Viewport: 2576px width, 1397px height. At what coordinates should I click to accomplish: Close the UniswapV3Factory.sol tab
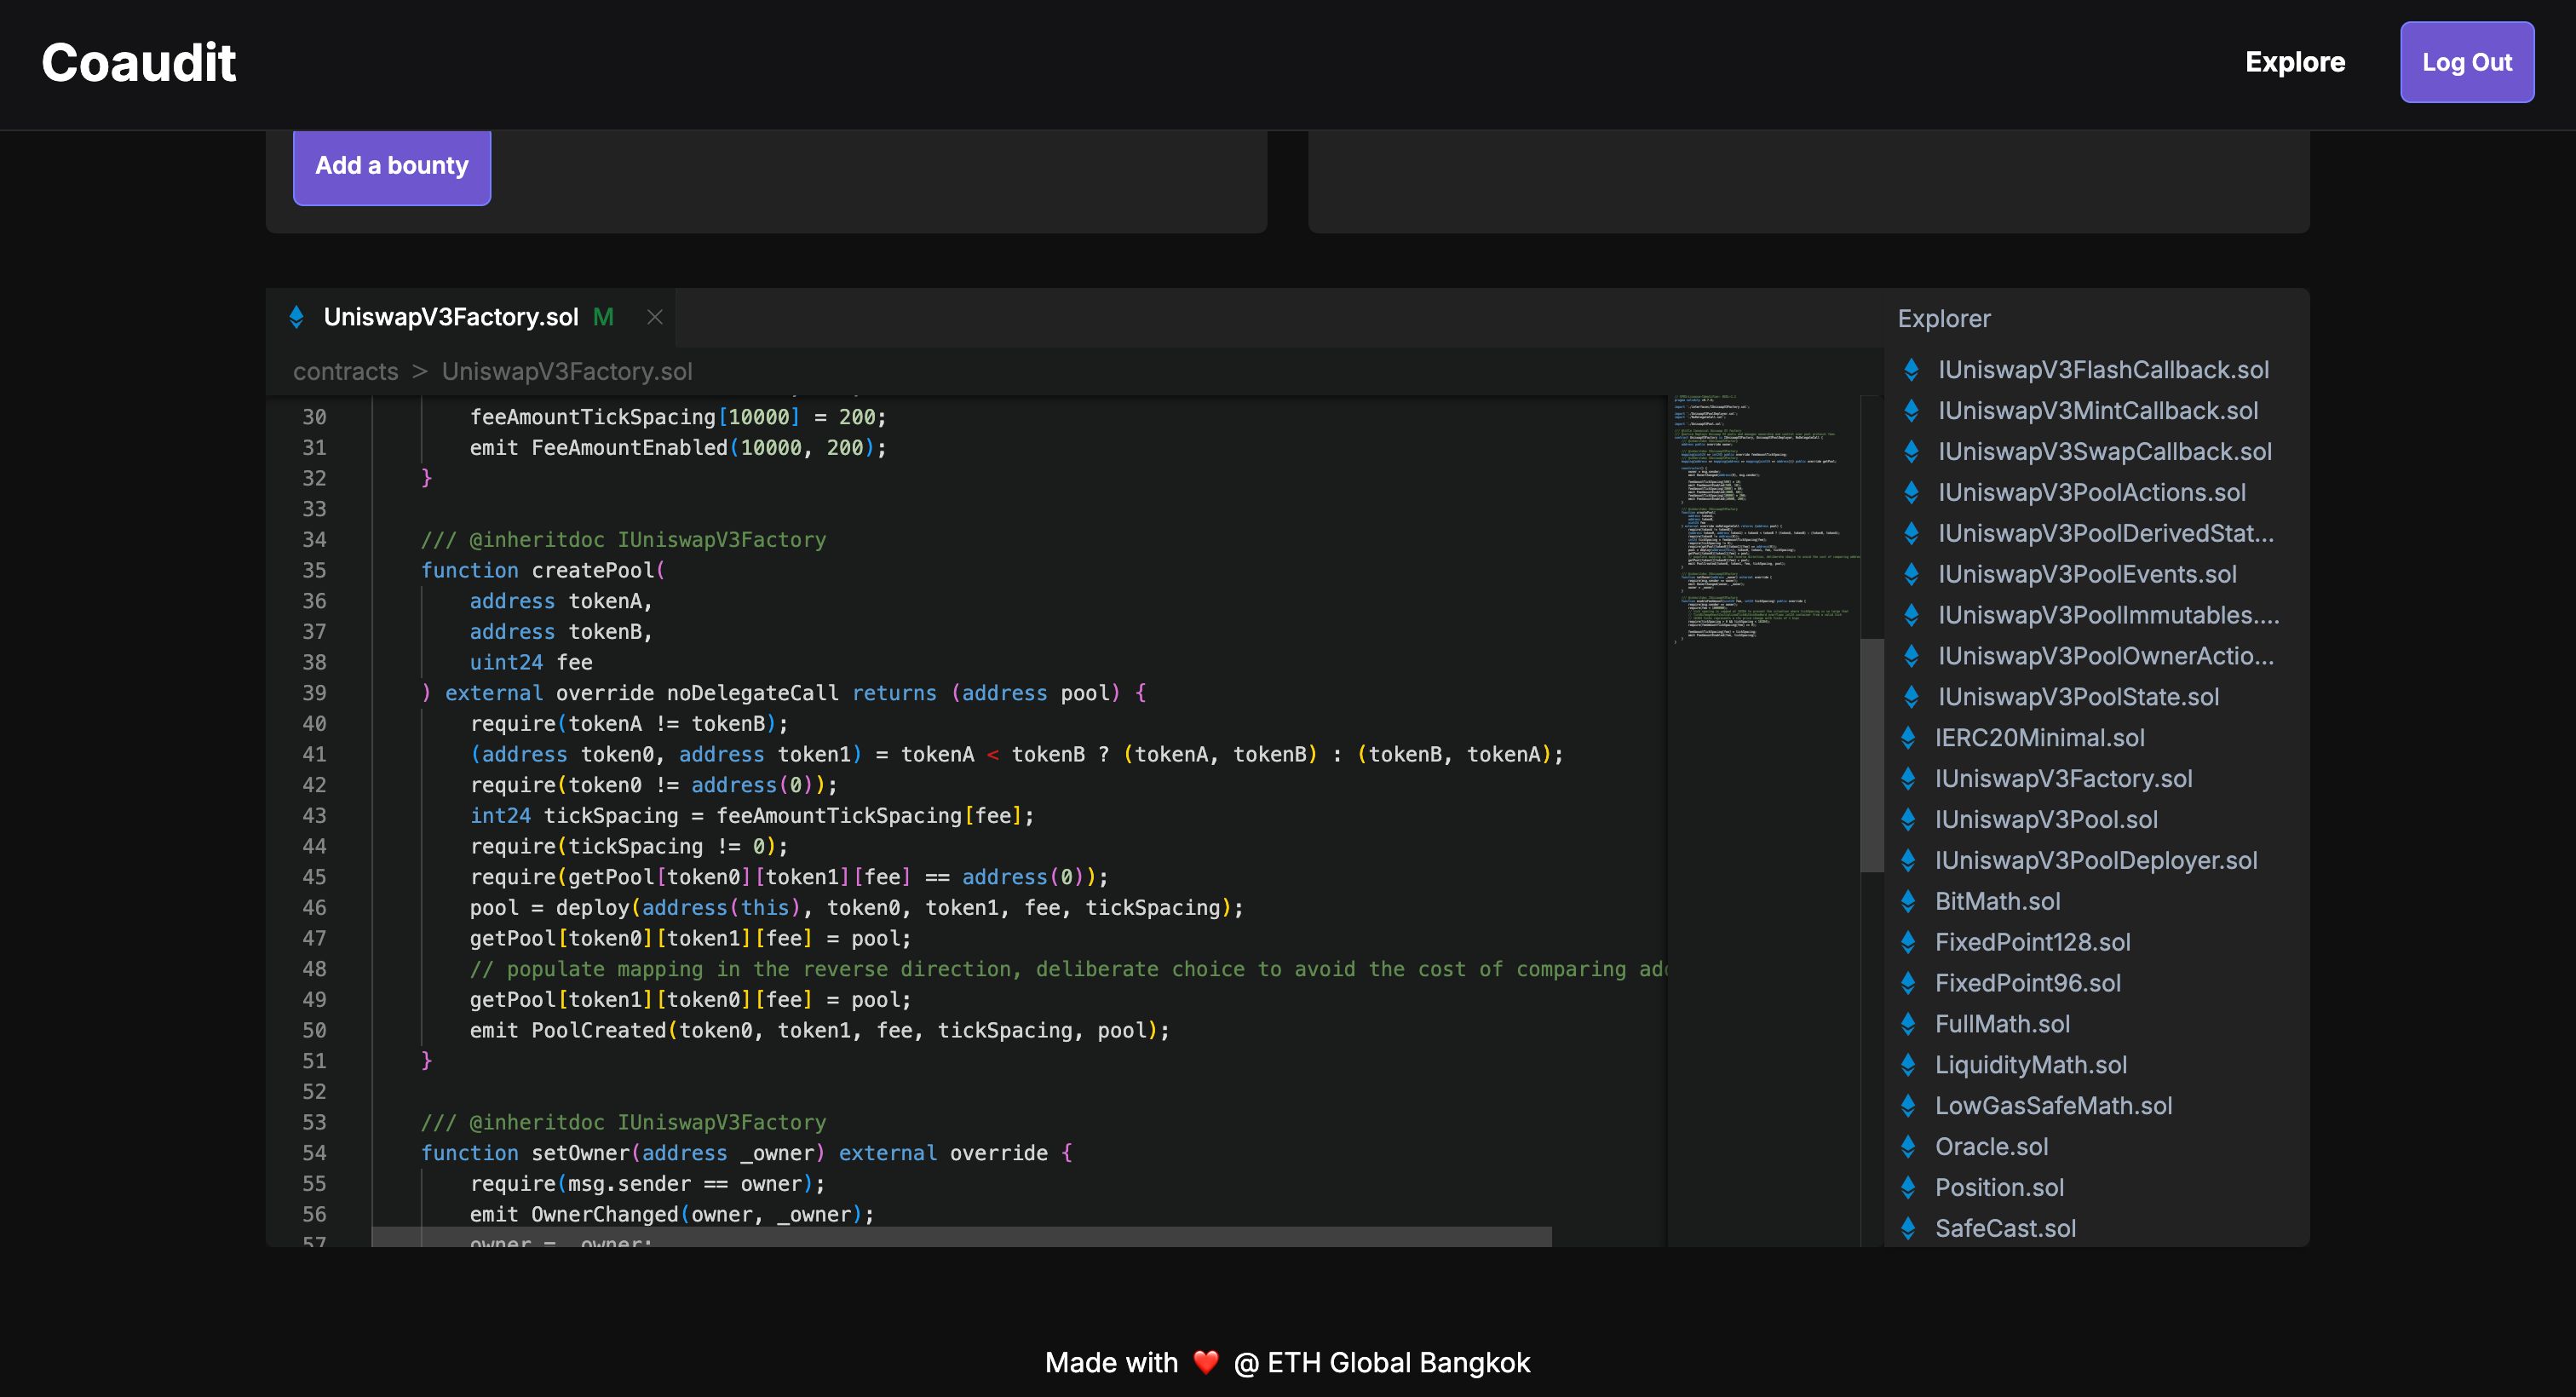650,317
